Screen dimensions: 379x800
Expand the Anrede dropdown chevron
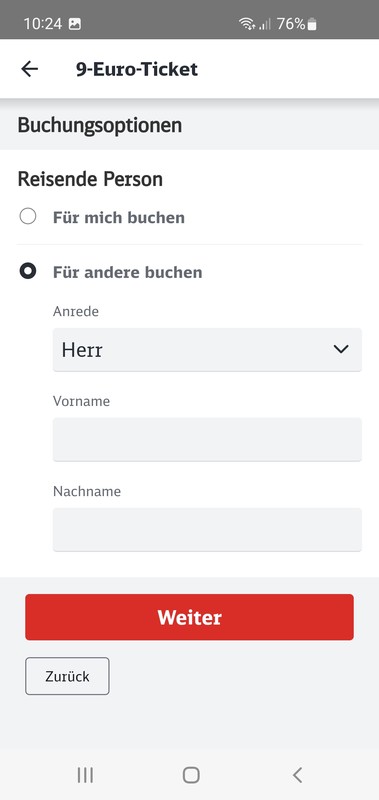pyautogui.click(x=340, y=349)
